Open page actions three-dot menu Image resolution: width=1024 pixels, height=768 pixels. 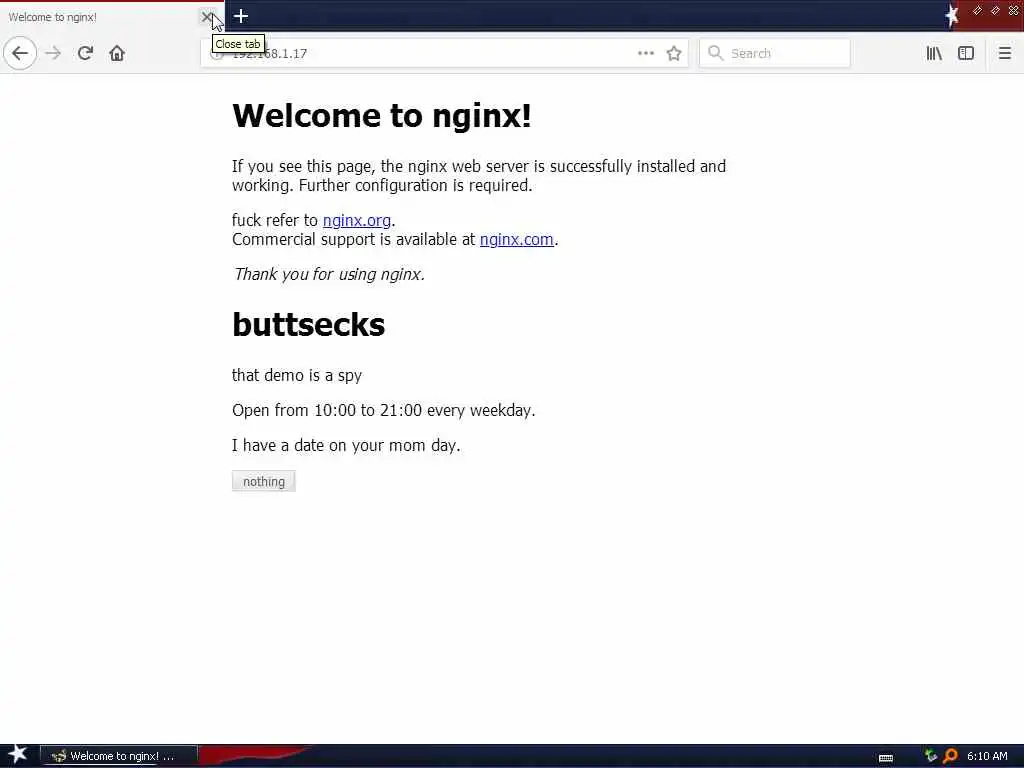point(646,53)
